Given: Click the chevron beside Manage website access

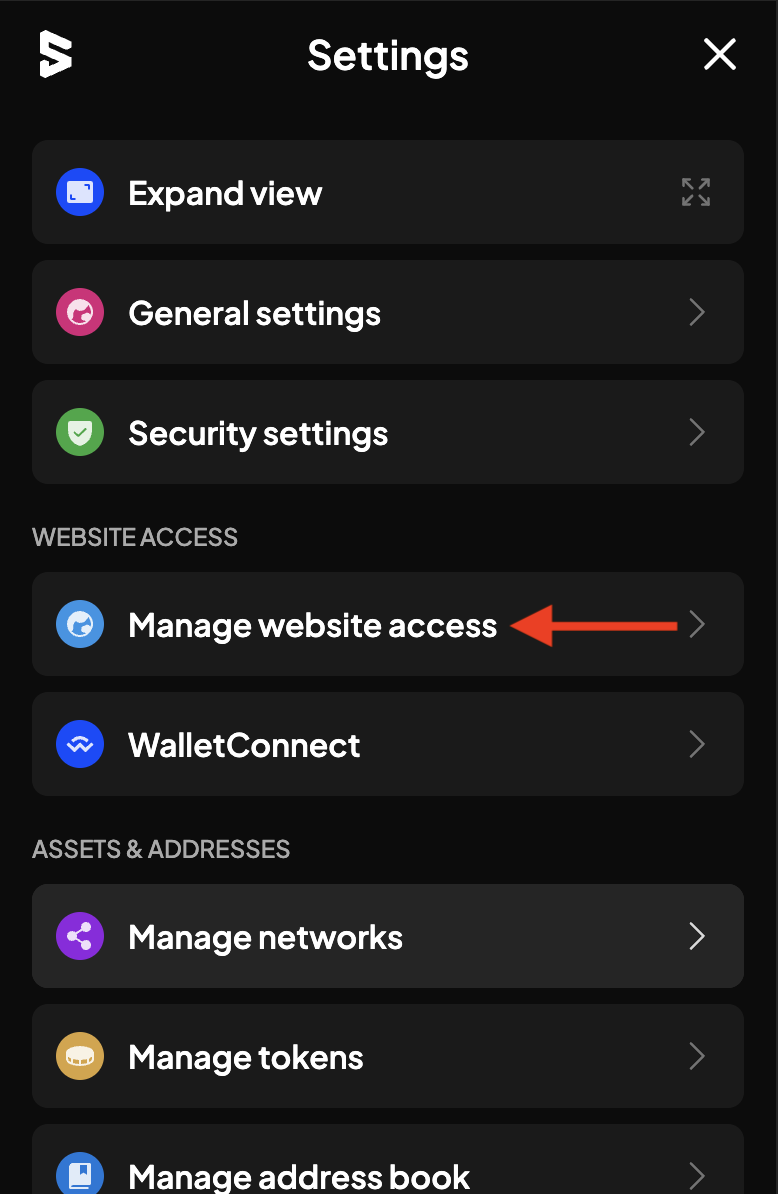Looking at the screenshot, I should (697, 624).
